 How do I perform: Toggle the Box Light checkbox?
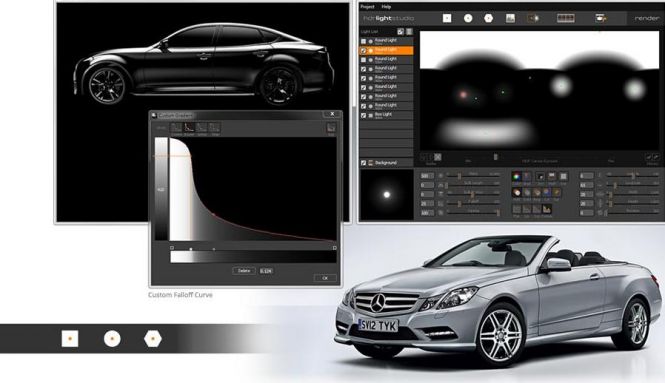[x=363, y=115]
